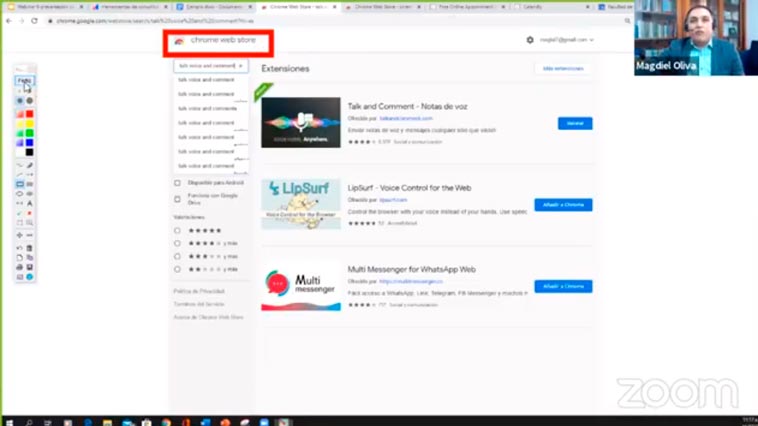This screenshot has height=426, width=758.
Task: Click the print icon in annotation toolbar
Action: pos(19,267)
